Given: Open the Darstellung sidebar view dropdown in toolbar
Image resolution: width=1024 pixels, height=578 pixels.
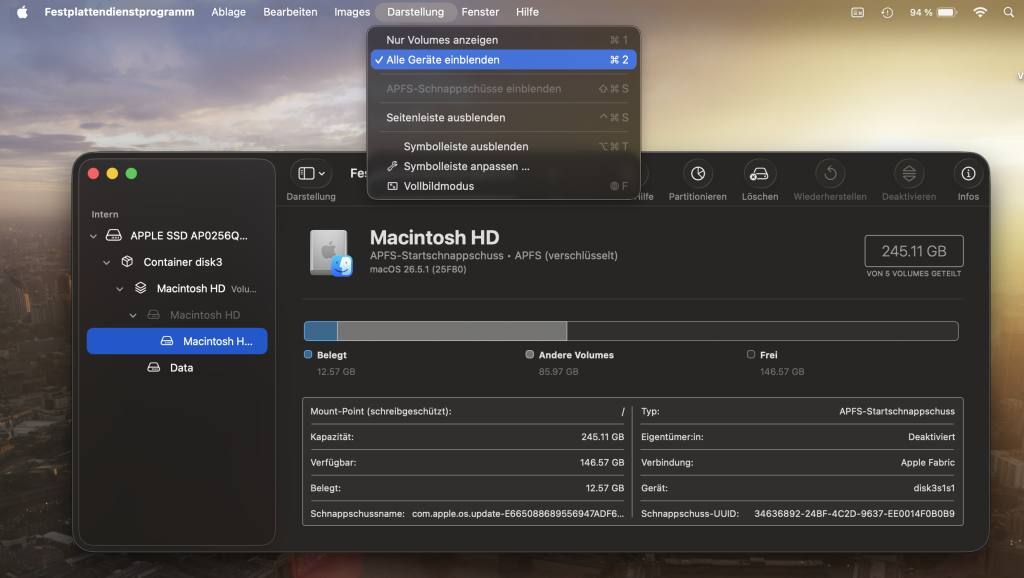Looking at the screenshot, I should (311, 173).
